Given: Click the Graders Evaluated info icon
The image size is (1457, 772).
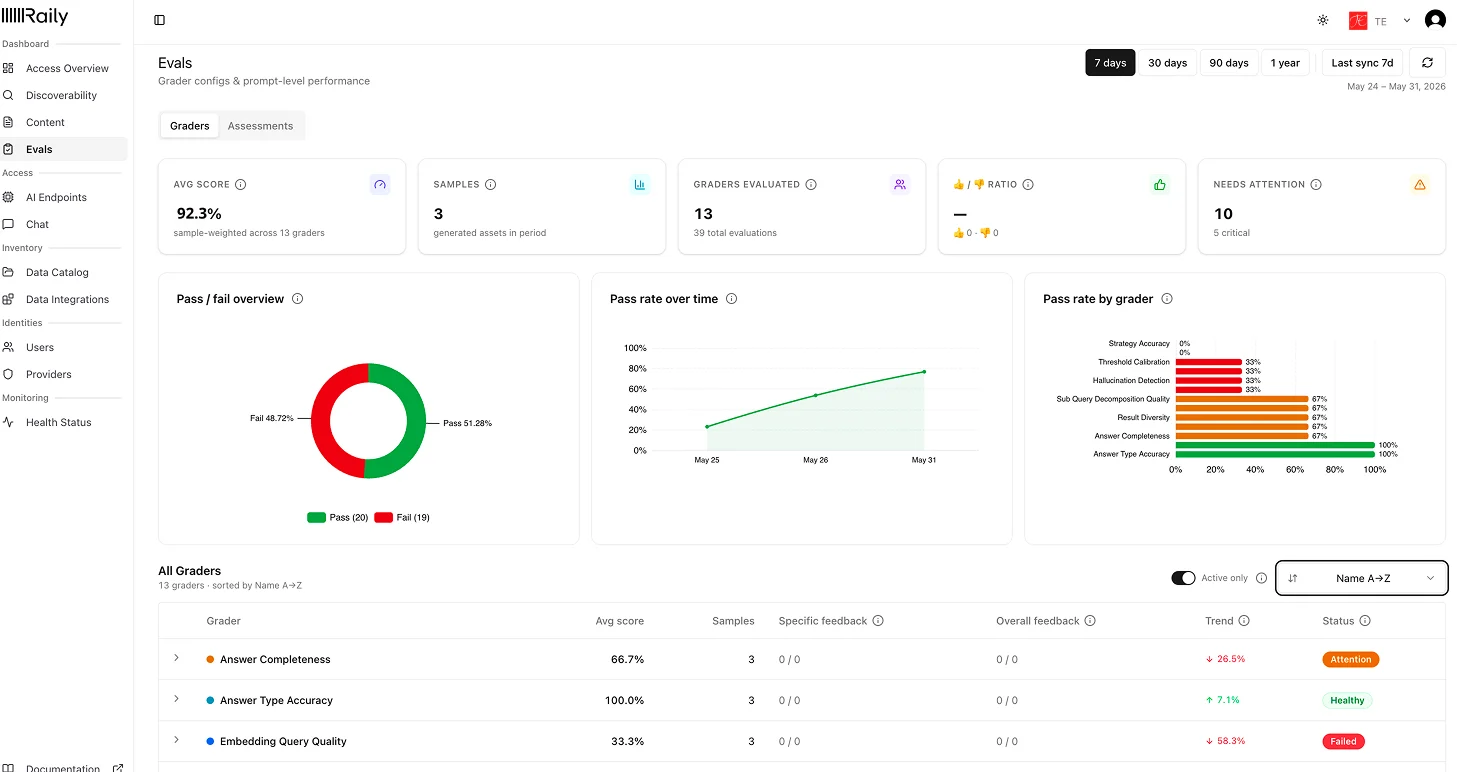Looking at the screenshot, I should pos(811,185).
